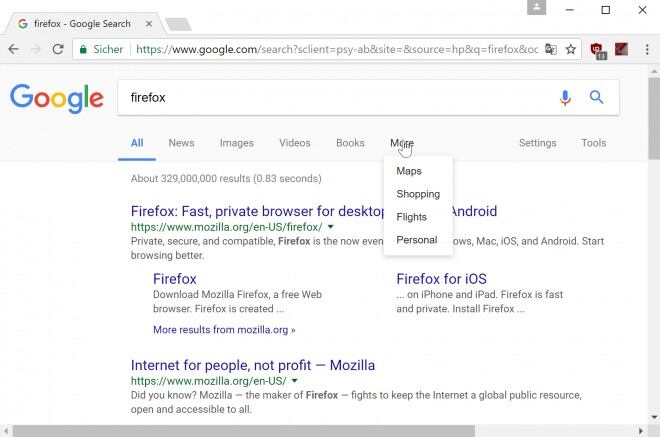Click the Google search input field
Image resolution: width=660 pixels, height=437 pixels.
[330, 98]
